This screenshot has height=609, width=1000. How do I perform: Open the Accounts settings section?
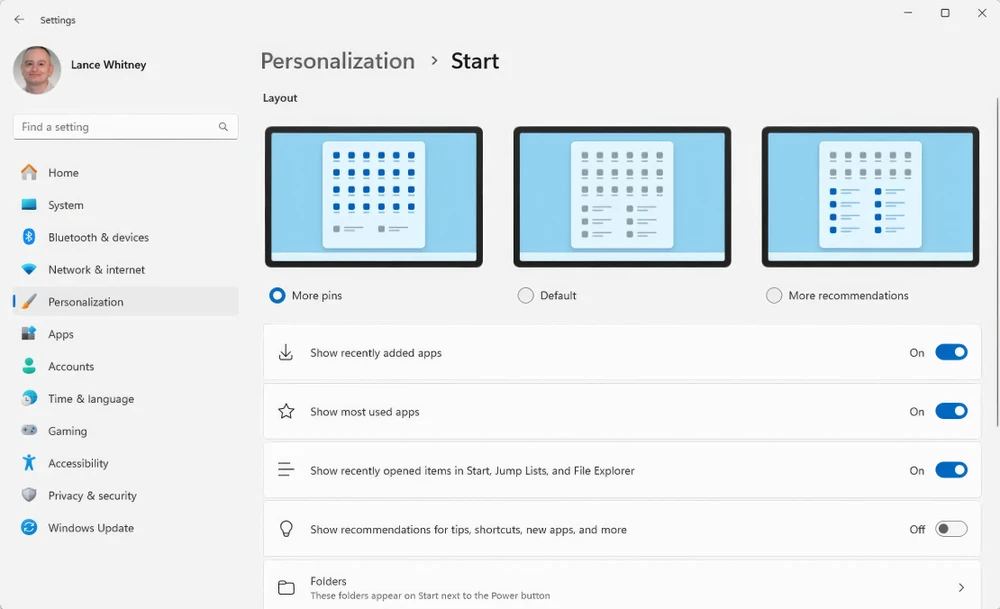[x=71, y=367]
